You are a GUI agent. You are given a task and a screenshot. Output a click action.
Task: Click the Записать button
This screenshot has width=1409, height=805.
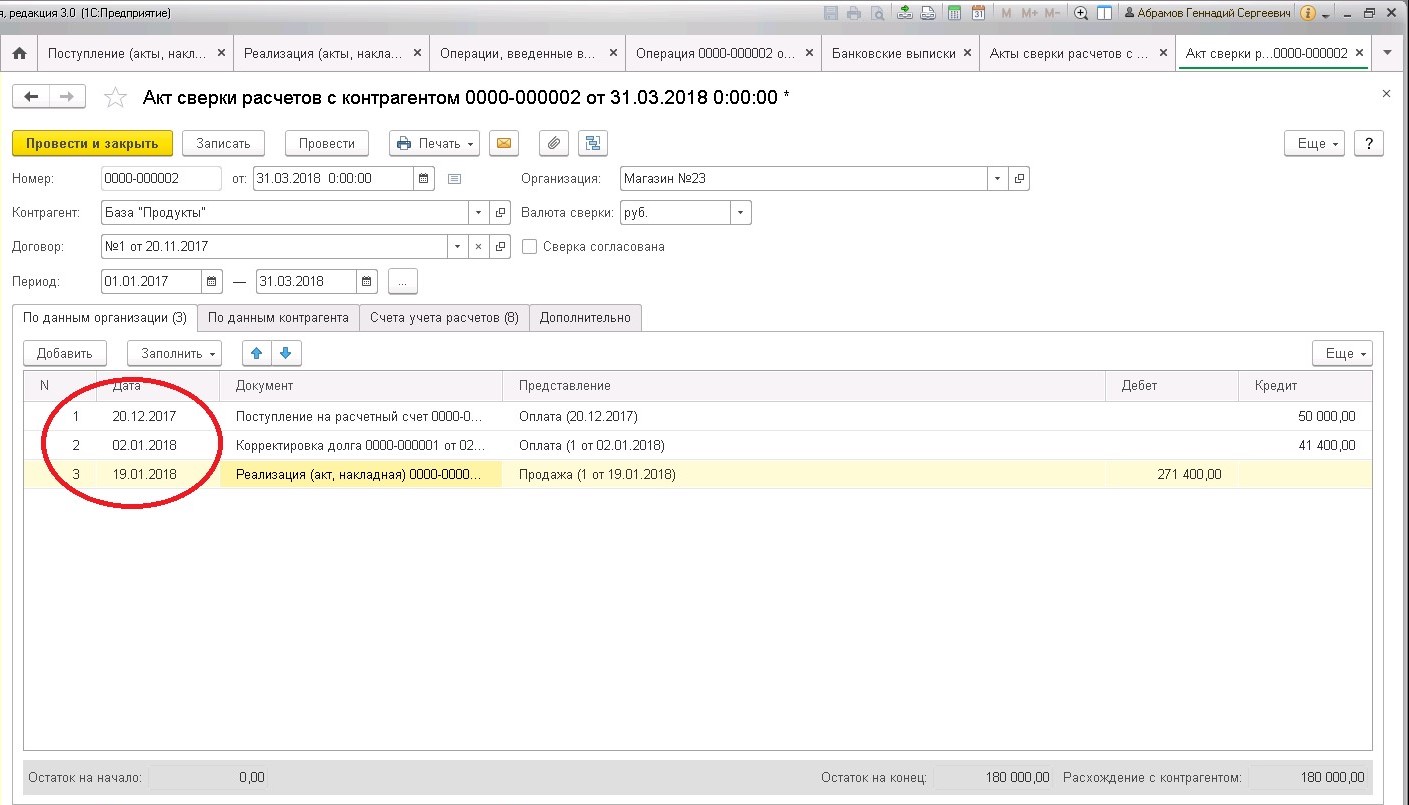(x=223, y=143)
